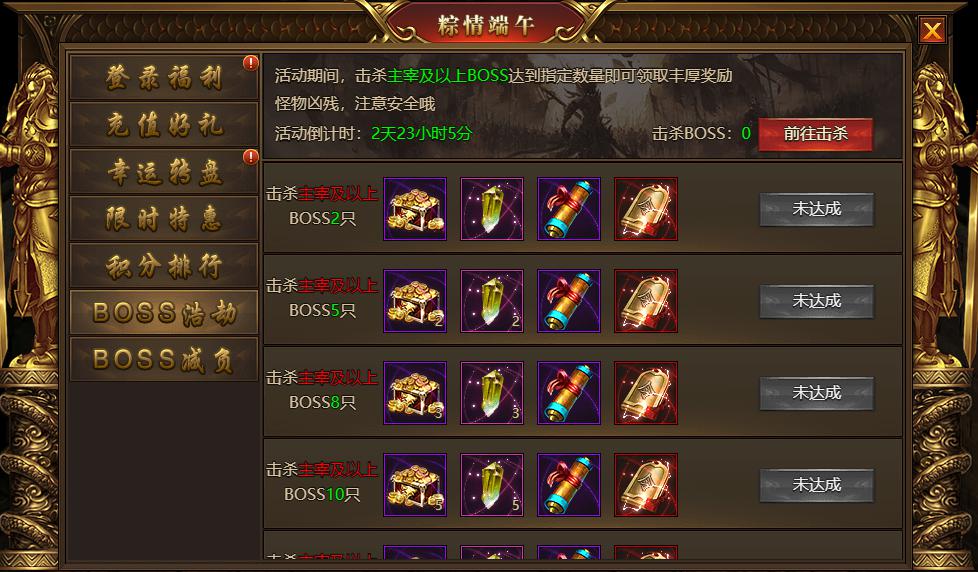The image size is (978, 572).
Task: Click the red 前往击杀 button
Action: coord(815,133)
